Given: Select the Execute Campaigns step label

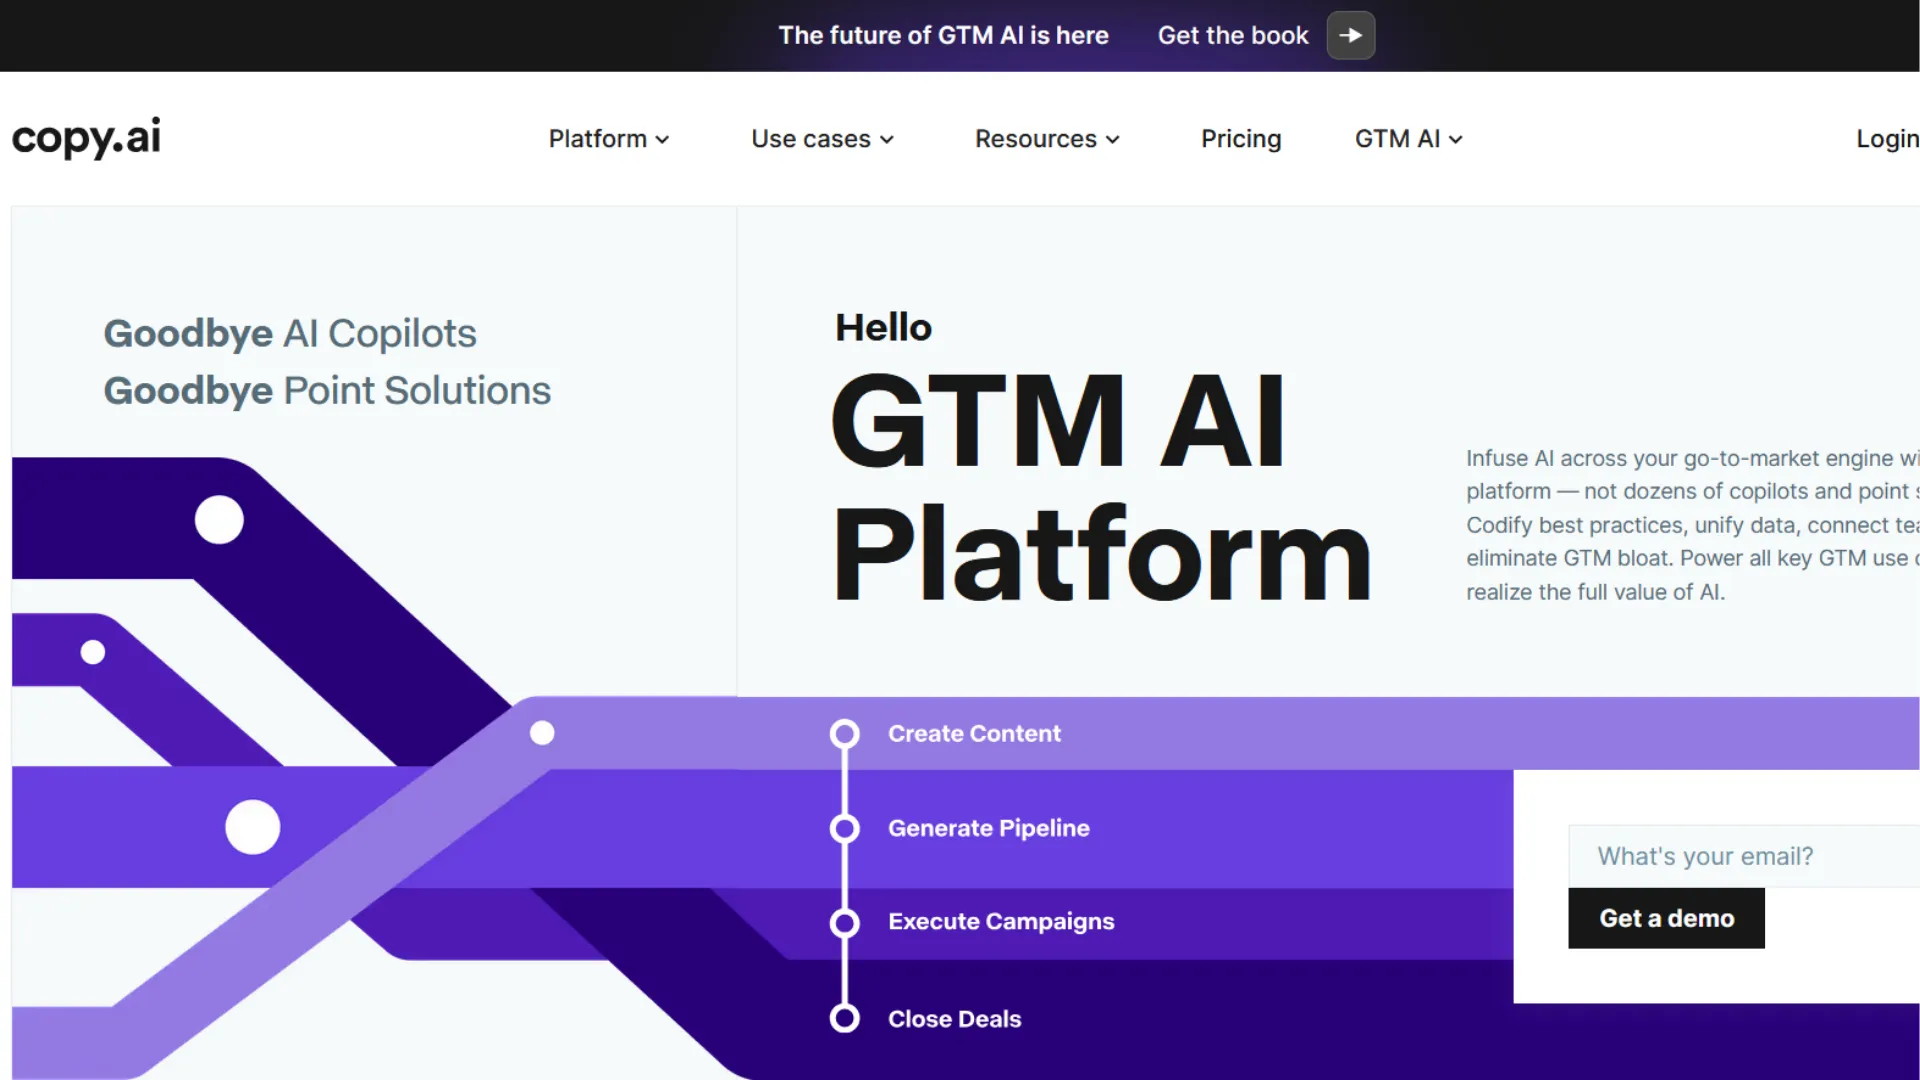Looking at the screenshot, I should click(1001, 922).
